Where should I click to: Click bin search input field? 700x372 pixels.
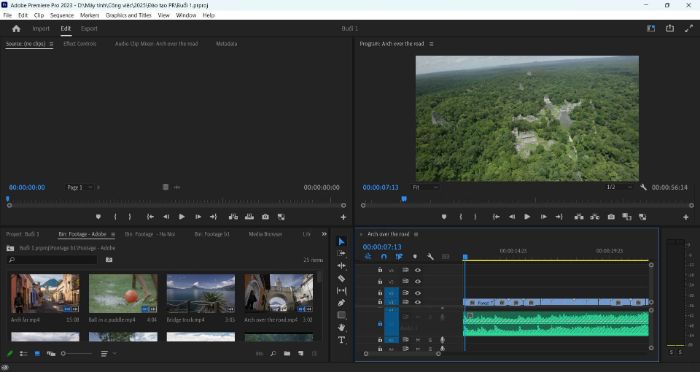pyautogui.click(x=53, y=260)
